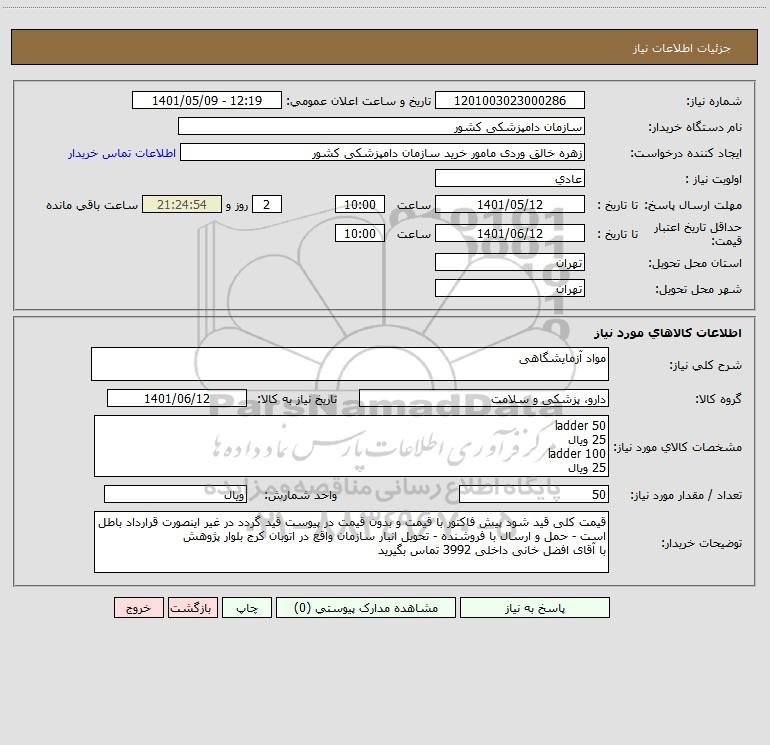This screenshot has height=745, width=770.
Task: Click the 'ساعت باقی مانده' label
Action: click(92, 205)
